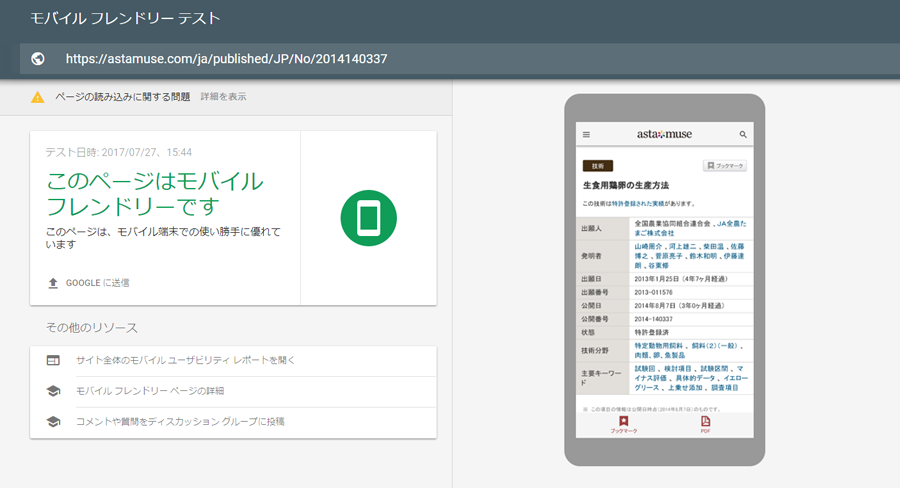Click the heading このページはモバイル フレンドリーです
This screenshot has width=900, height=488.
click(154, 193)
